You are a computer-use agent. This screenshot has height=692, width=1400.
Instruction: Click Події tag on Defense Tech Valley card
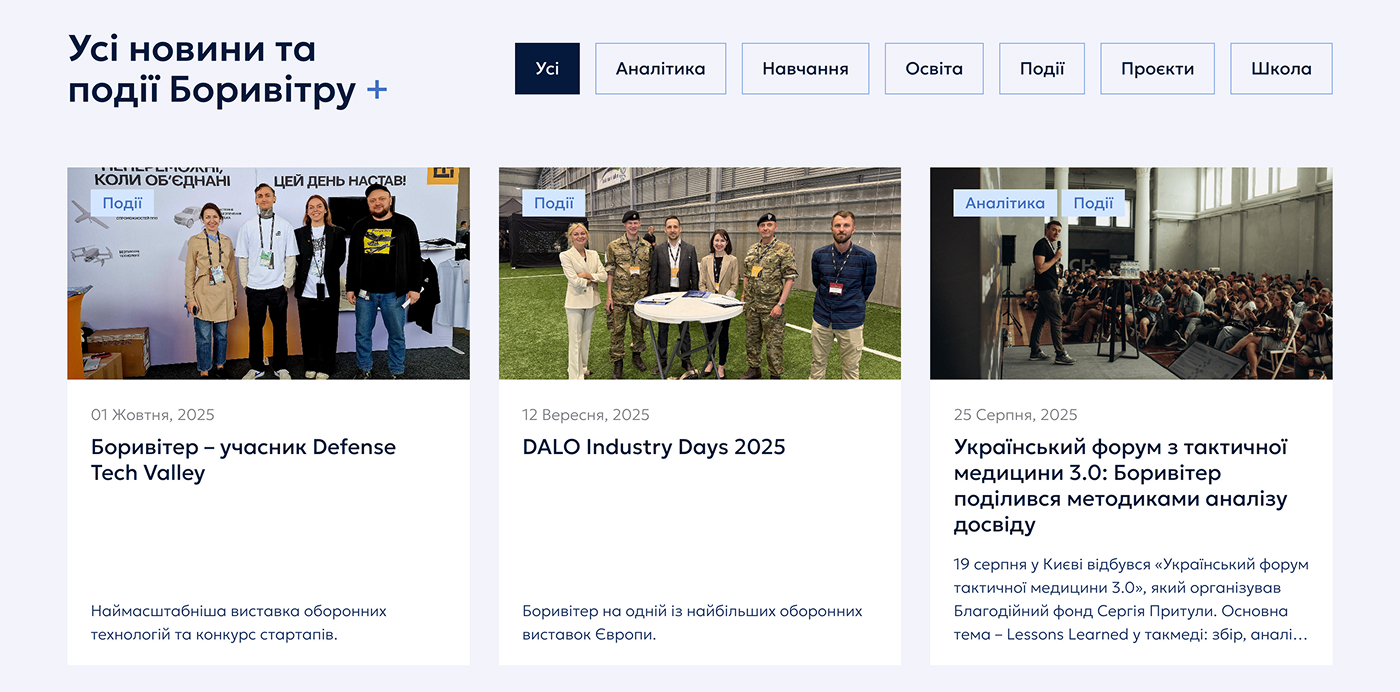(122, 203)
